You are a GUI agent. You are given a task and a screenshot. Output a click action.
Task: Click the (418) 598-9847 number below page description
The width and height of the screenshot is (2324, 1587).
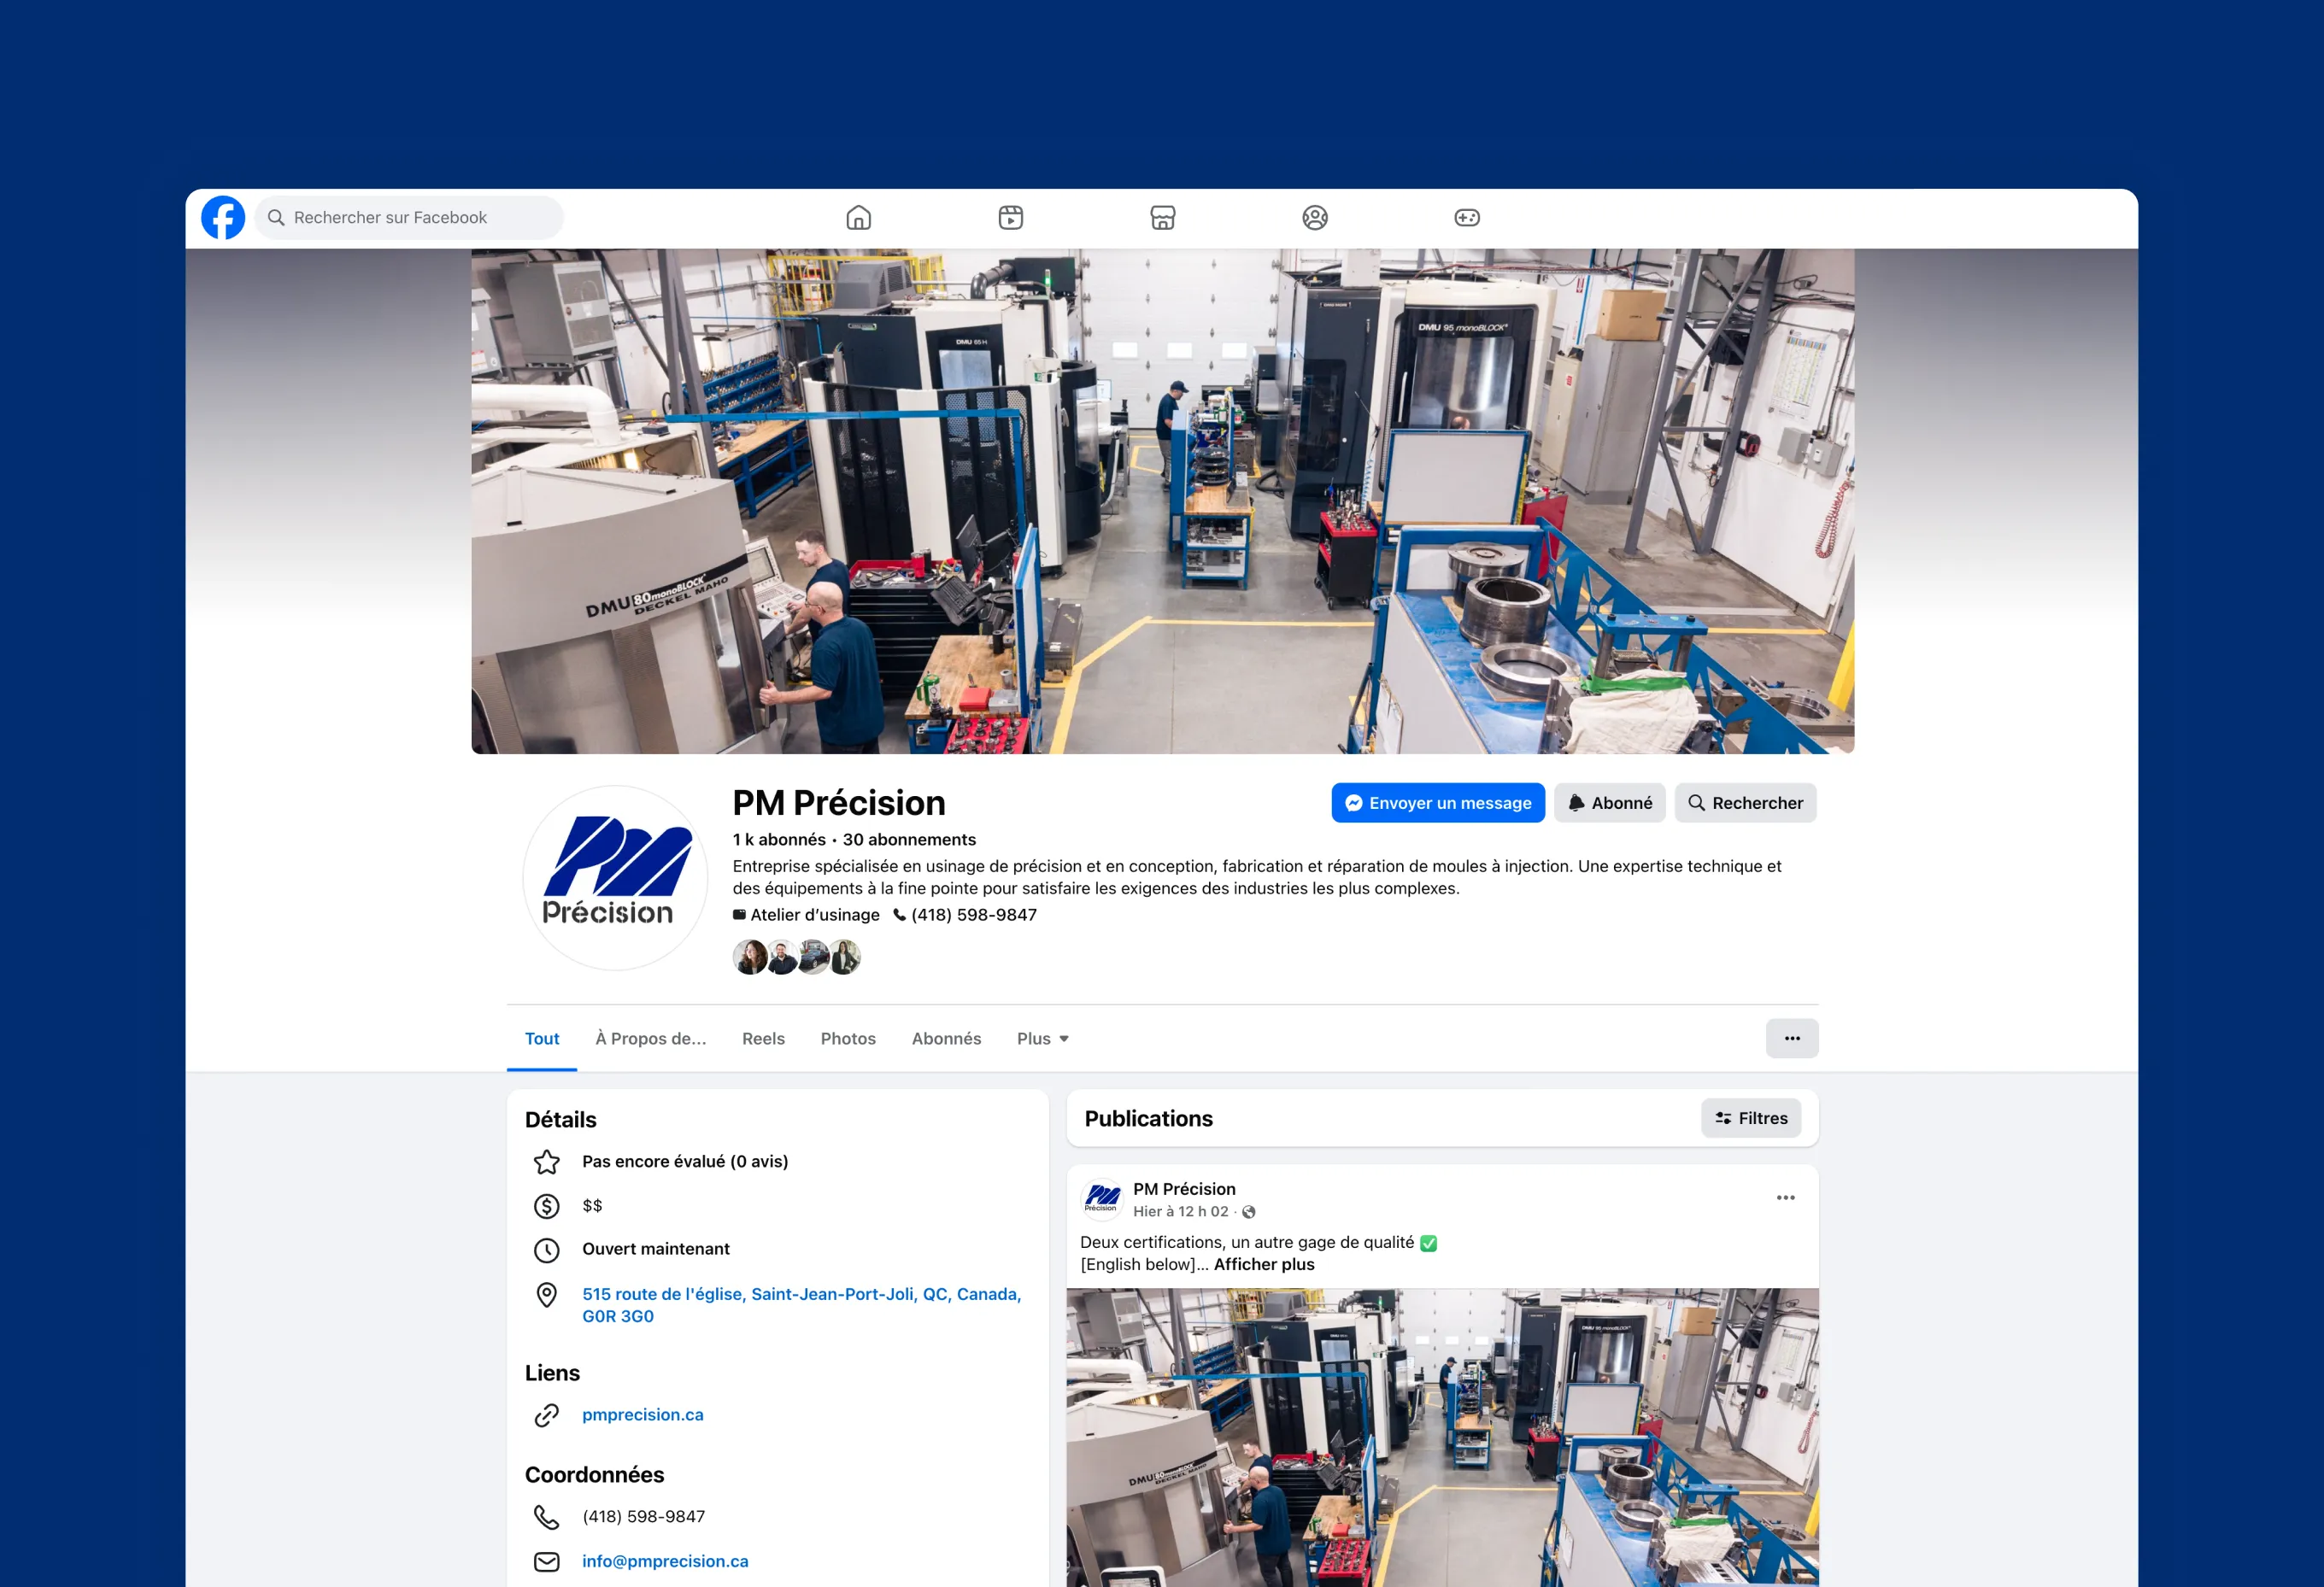(x=974, y=915)
